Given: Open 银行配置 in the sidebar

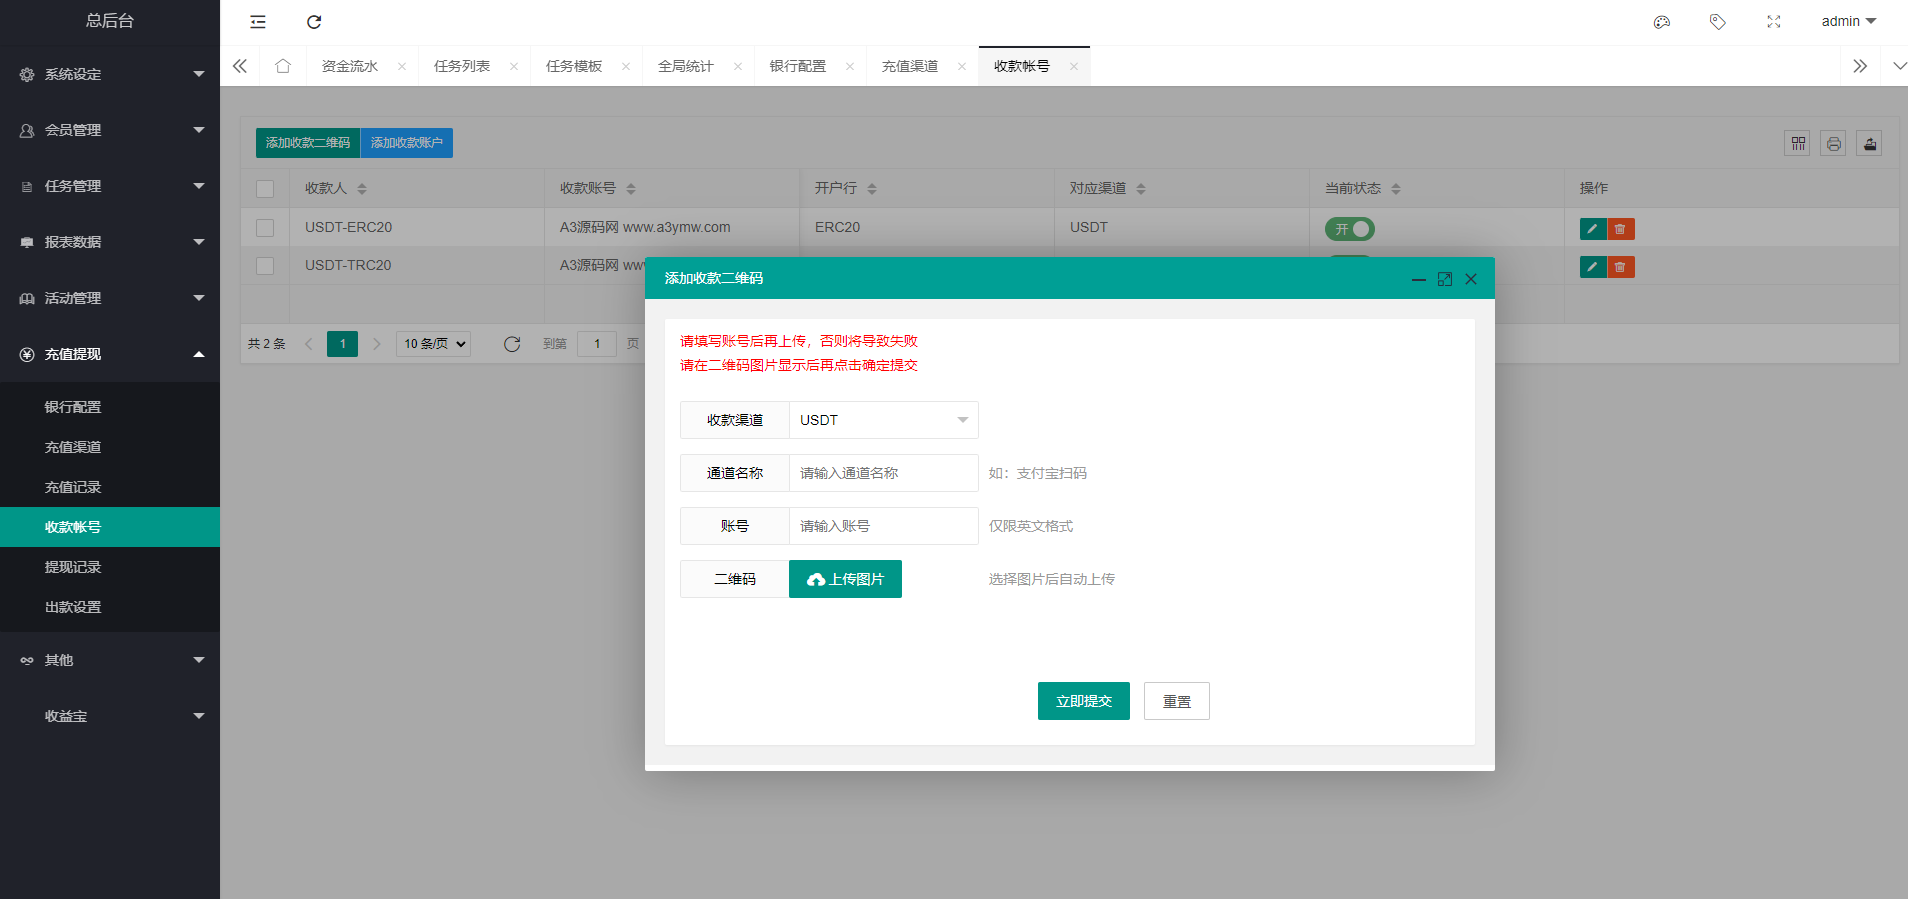Looking at the screenshot, I should [x=110, y=407].
